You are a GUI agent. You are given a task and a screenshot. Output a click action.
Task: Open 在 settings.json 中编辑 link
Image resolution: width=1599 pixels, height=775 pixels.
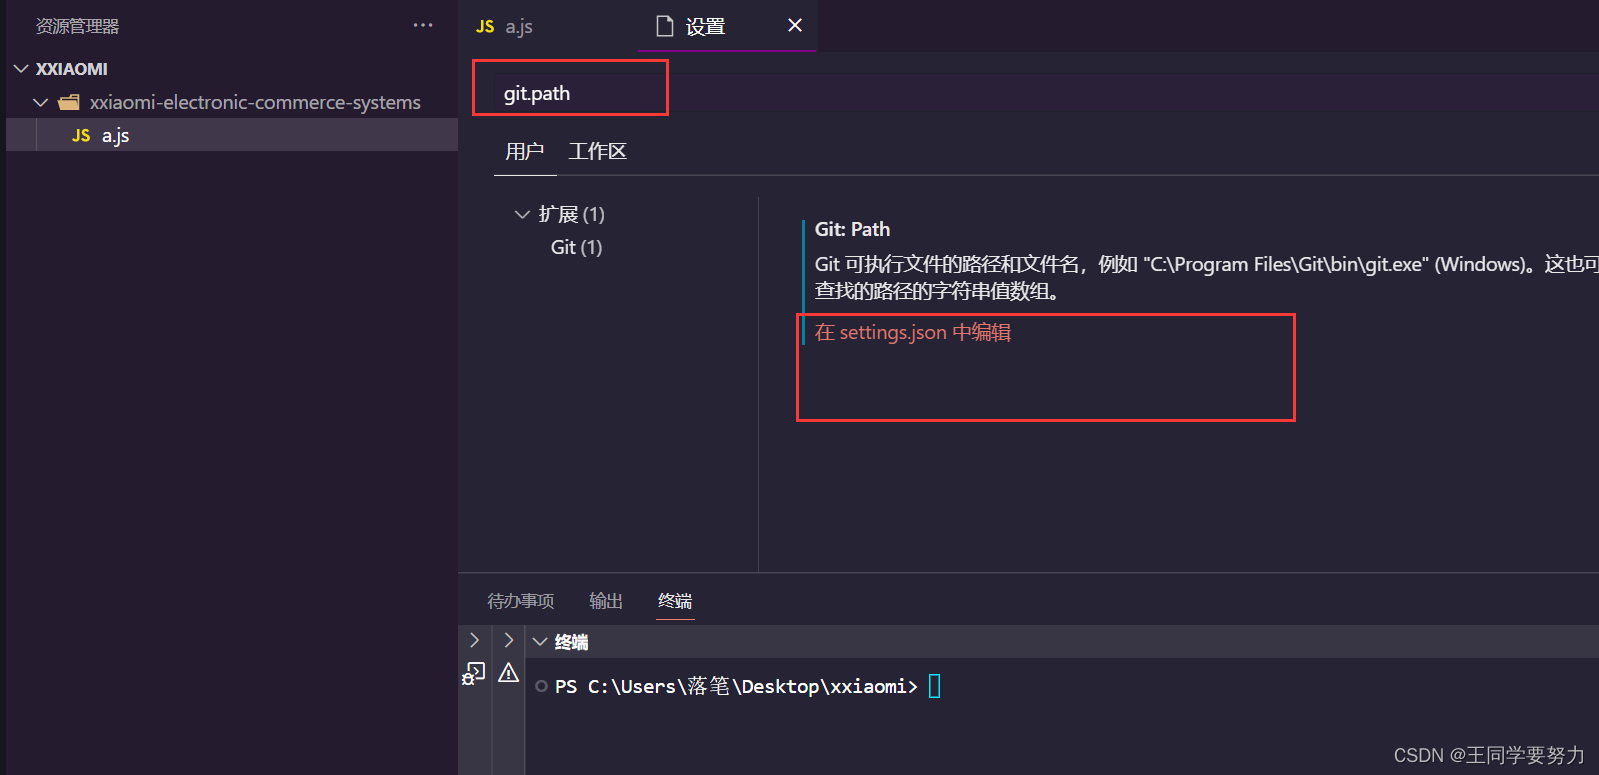click(913, 332)
